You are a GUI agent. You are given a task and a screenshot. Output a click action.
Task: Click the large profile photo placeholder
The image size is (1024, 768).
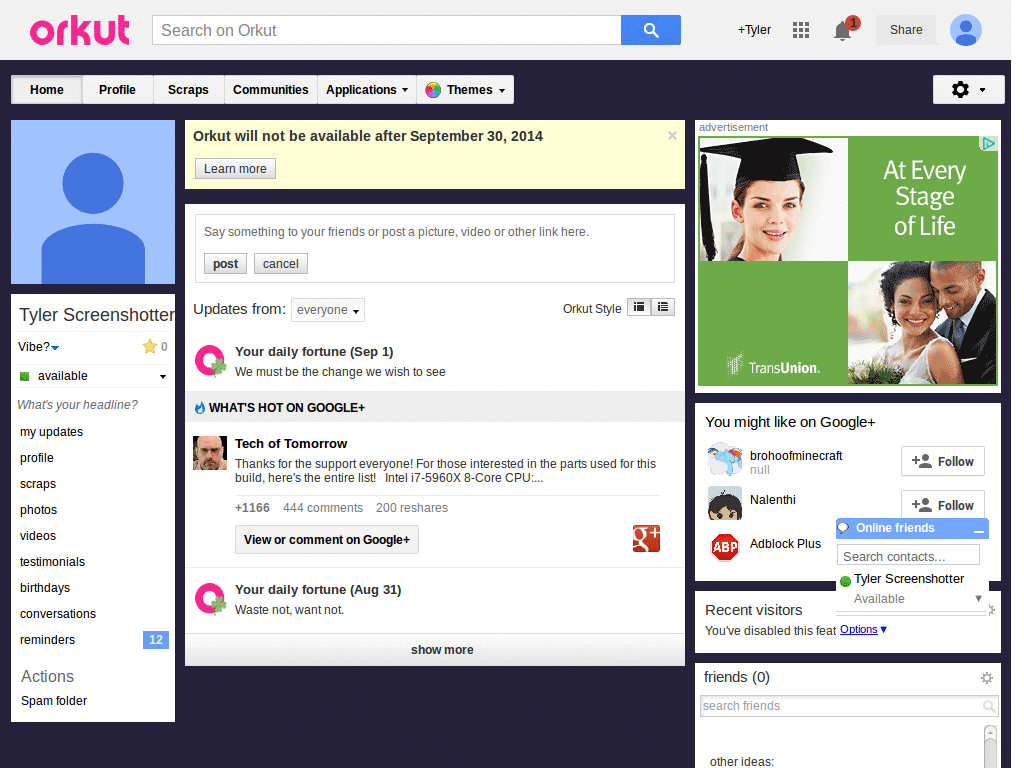click(93, 202)
